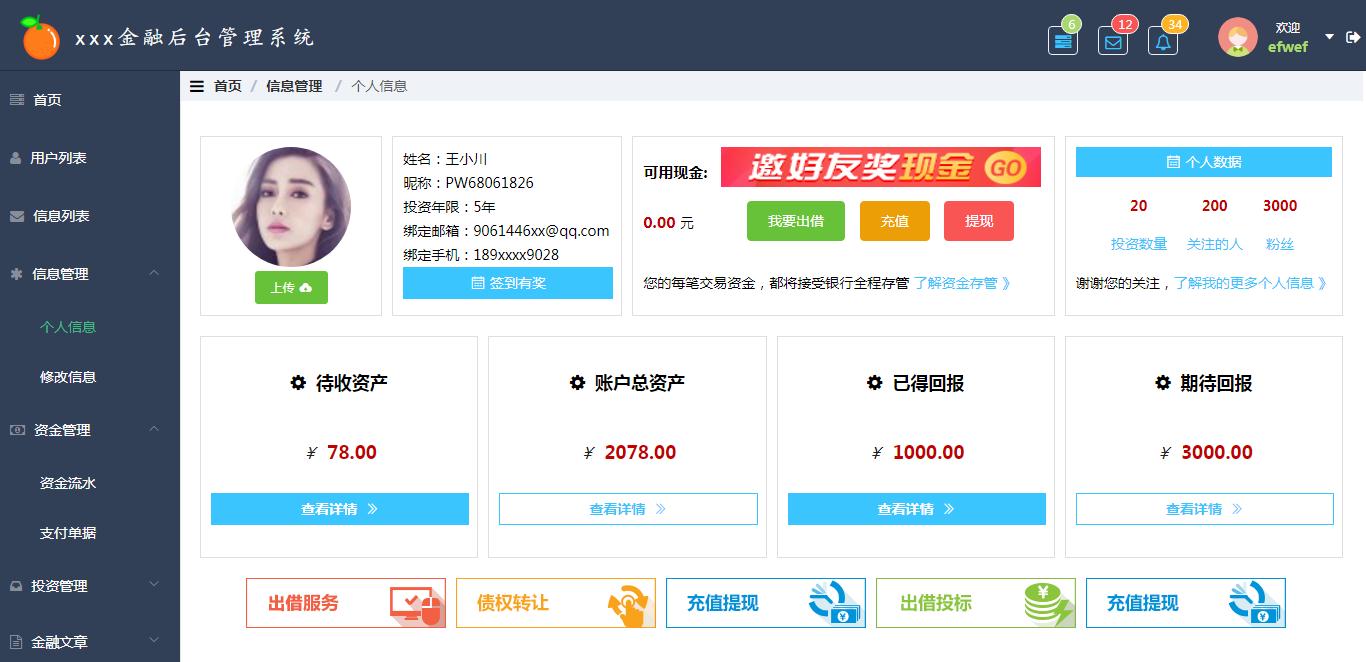Viewport: 1366px width, 662px height.
Task: Click the 出借投标 coin stack icon
Action: (x=1048, y=604)
